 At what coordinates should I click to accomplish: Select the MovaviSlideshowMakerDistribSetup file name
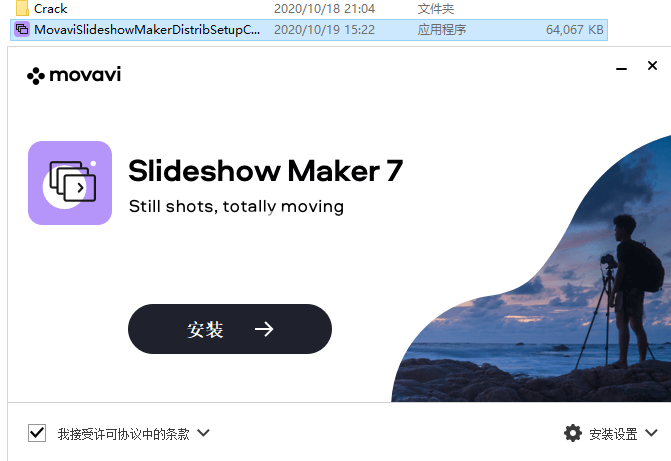pos(147,30)
